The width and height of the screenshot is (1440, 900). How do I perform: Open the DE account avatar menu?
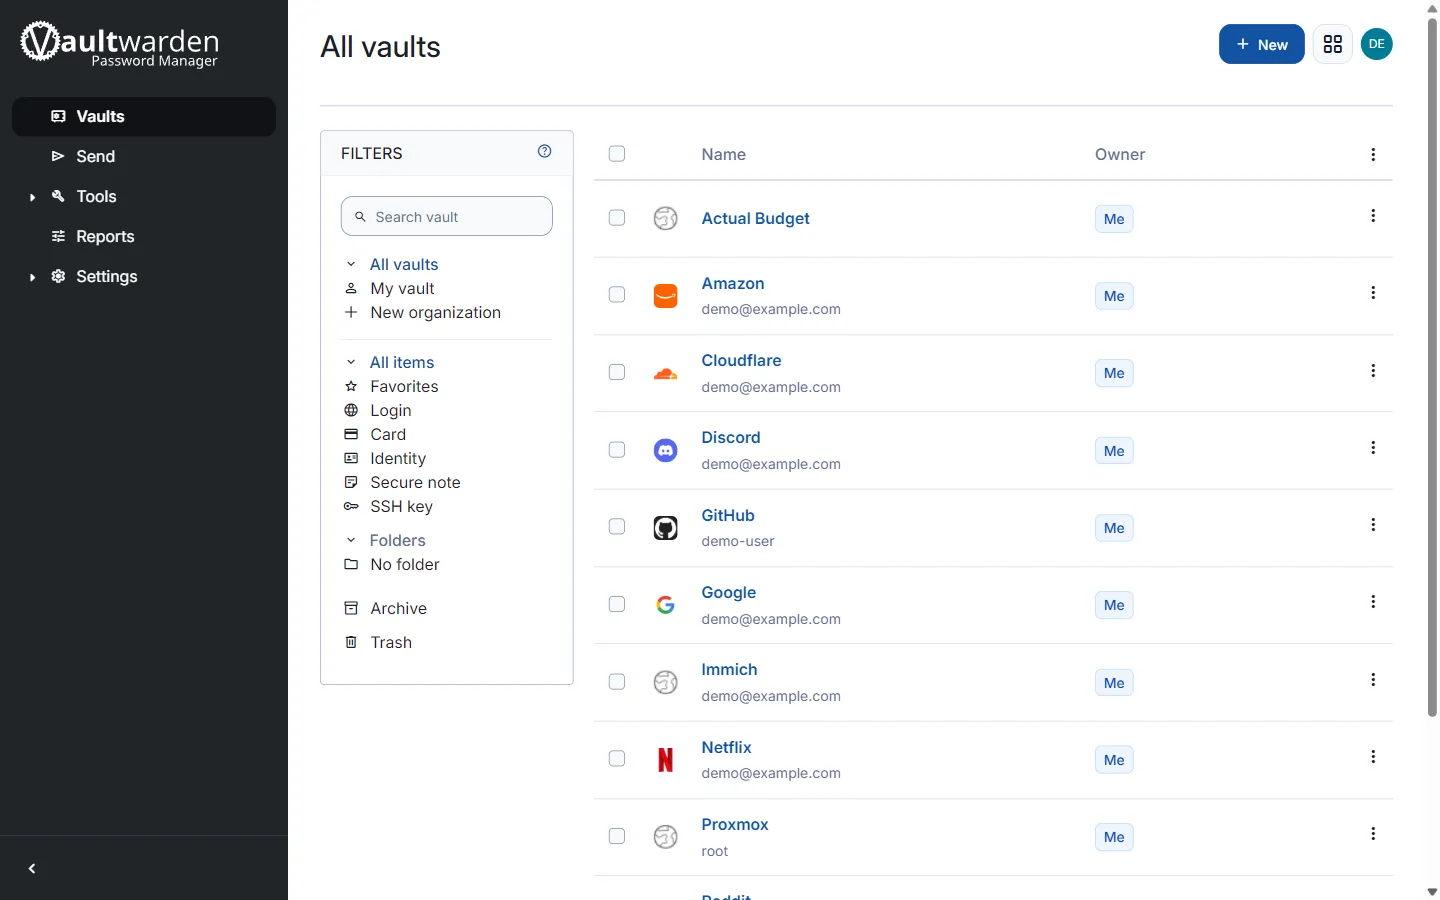pos(1377,44)
